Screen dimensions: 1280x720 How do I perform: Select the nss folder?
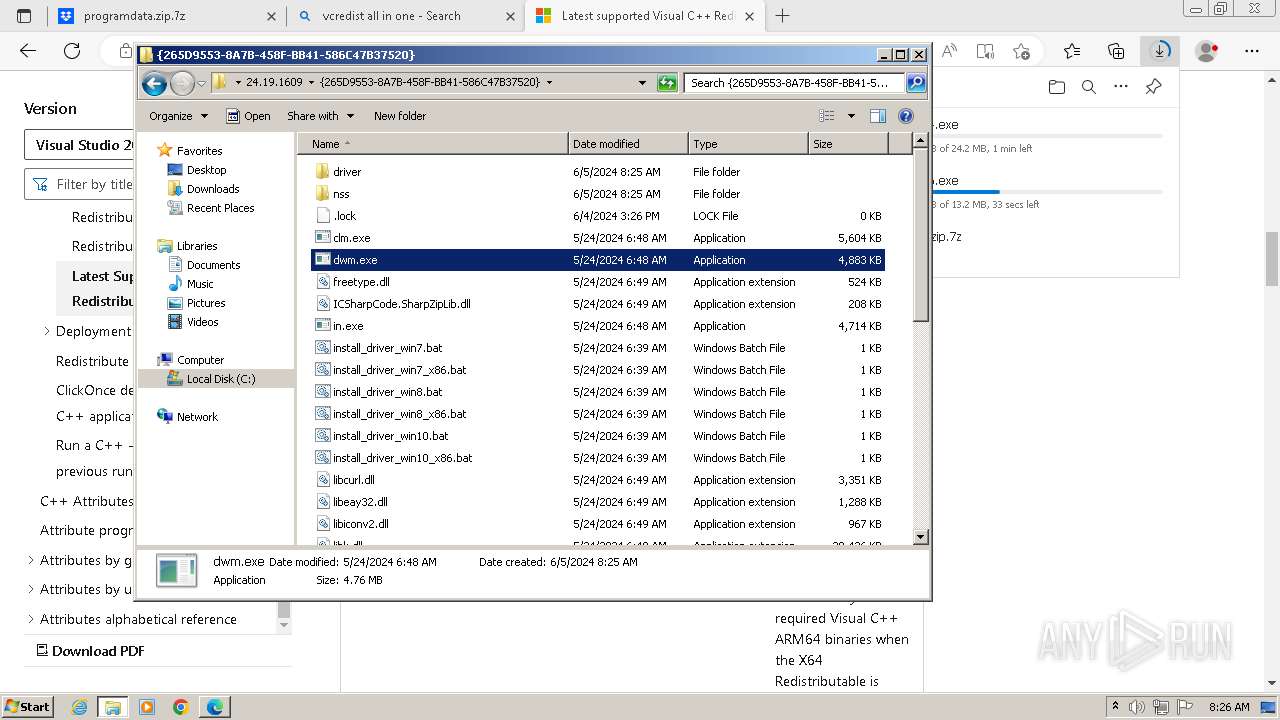(x=598, y=194)
